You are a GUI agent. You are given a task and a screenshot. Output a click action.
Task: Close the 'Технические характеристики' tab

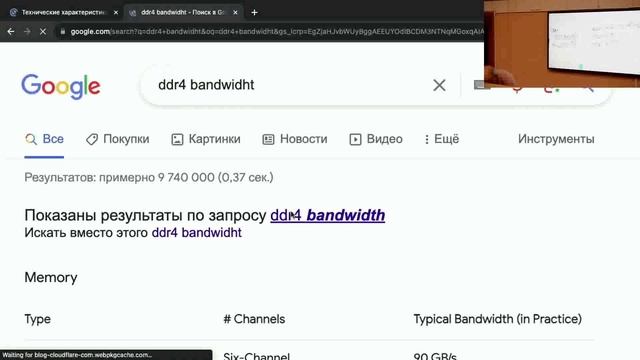tap(116, 13)
